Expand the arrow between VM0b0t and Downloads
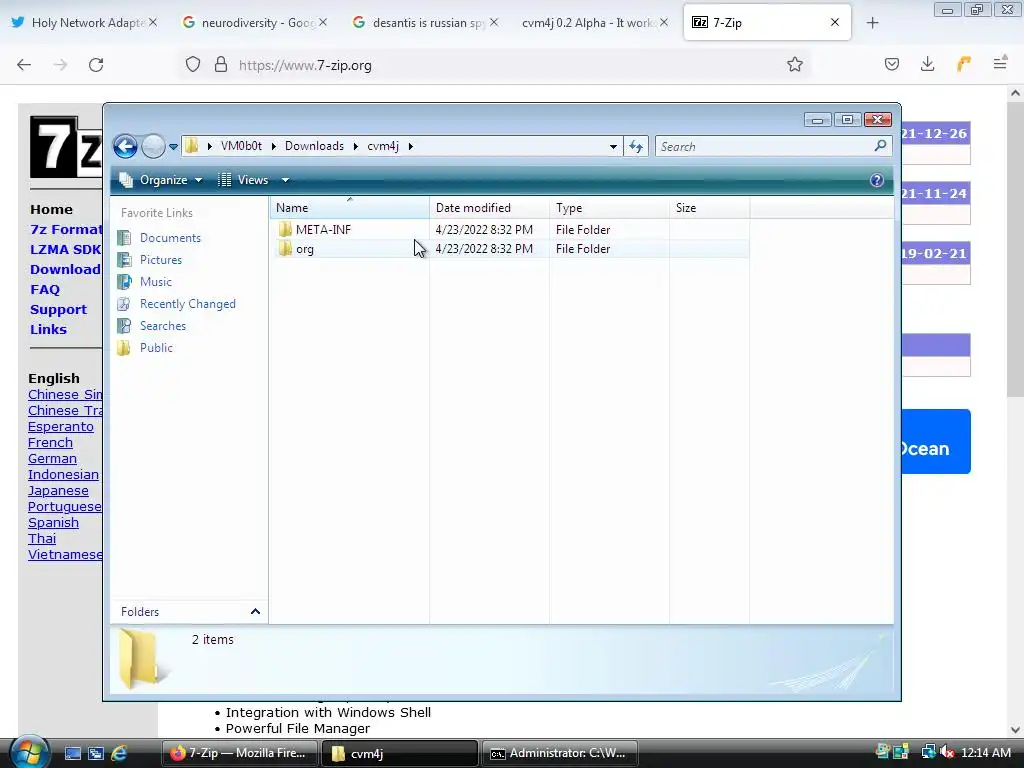Screen dimensions: 1024x768 tap(274, 146)
